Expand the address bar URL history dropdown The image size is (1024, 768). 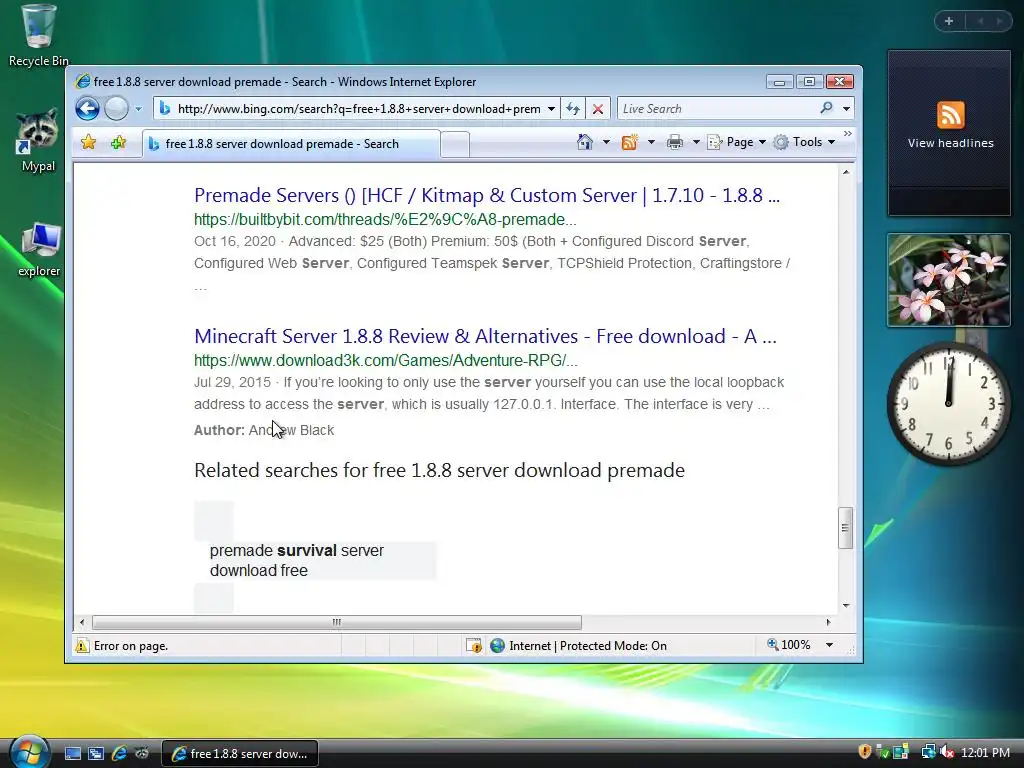(x=551, y=108)
